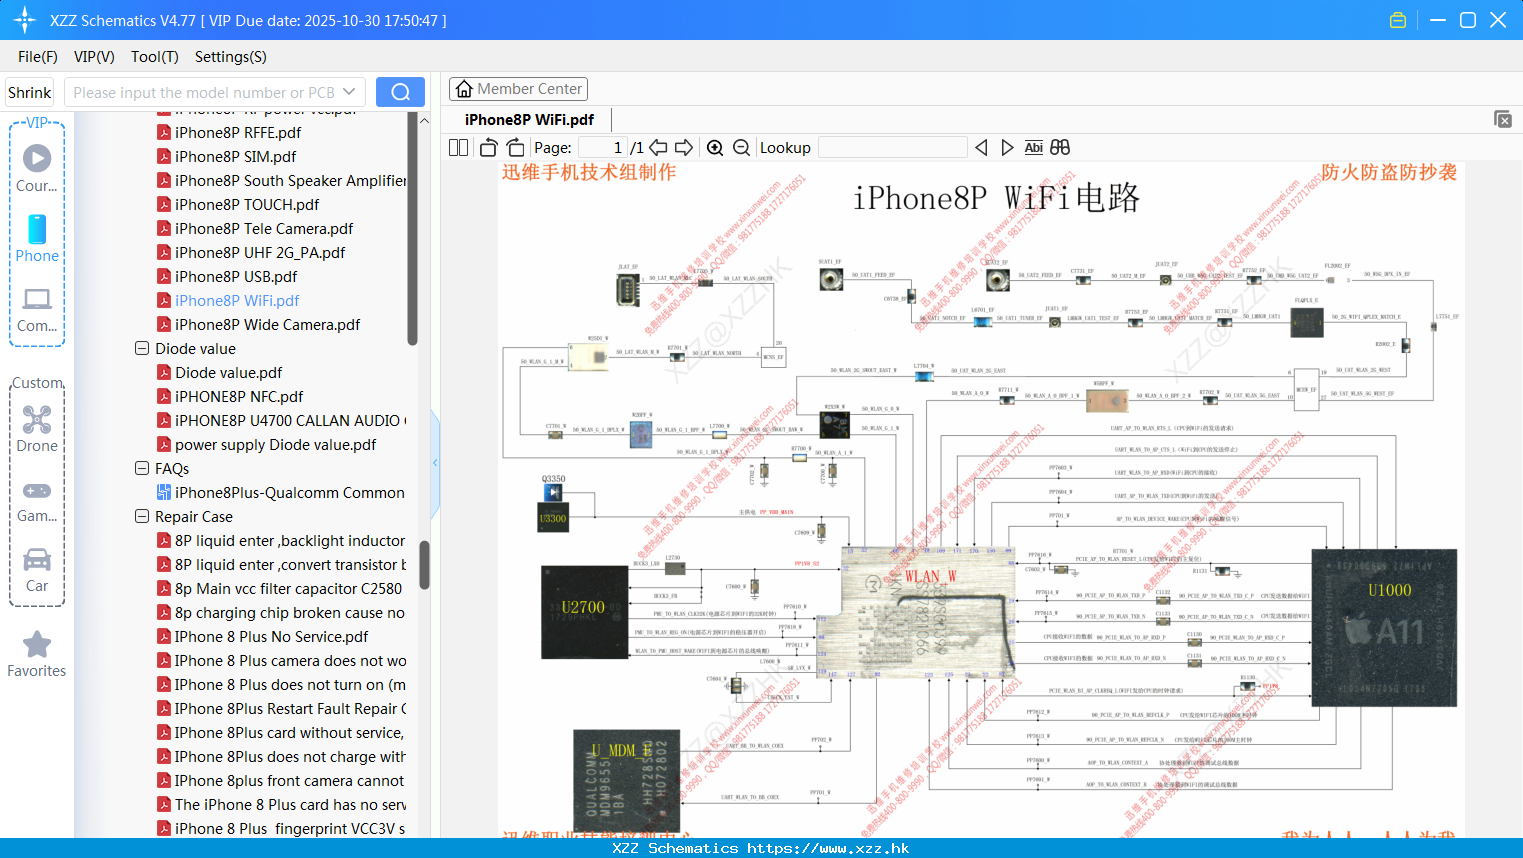Find previous lookup match triangle
The width and height of the screenshot is (1523, 858).
[x=981, y=147]
